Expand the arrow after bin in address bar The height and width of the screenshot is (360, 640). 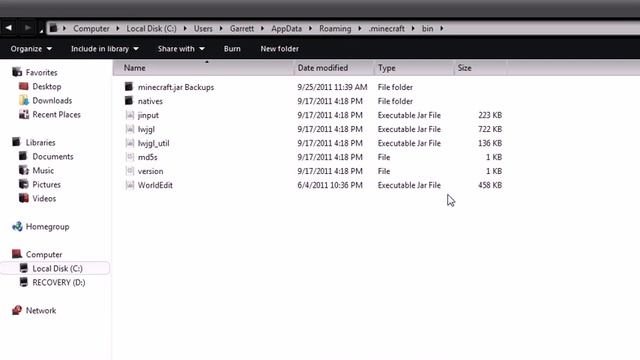point(441,28)
